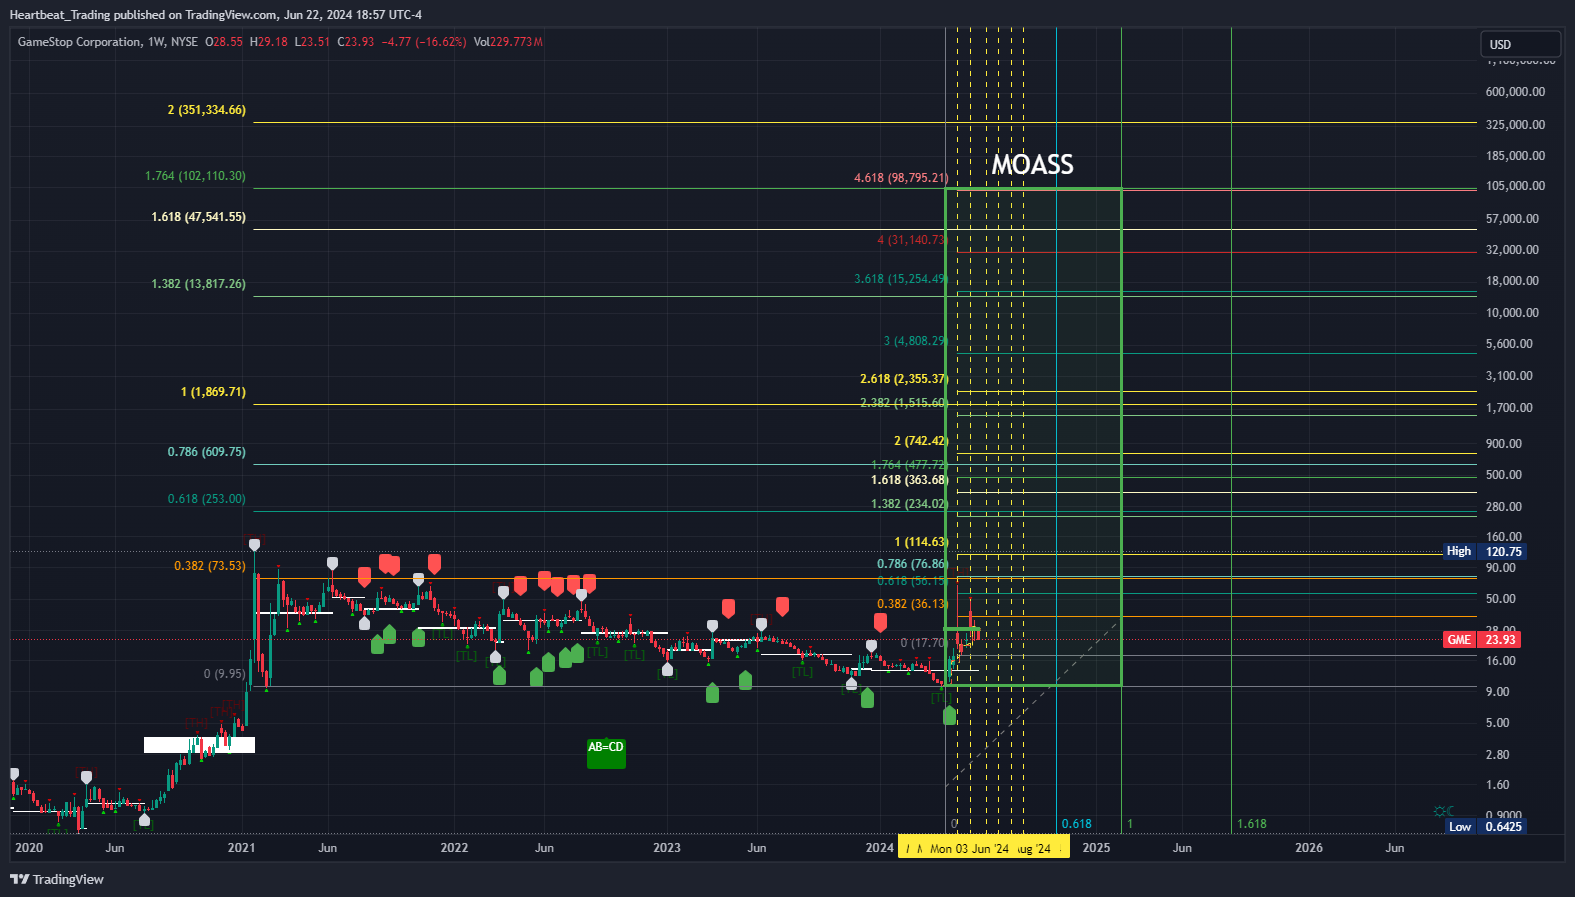
Task: Click the 10,000.00 price axis label
Action: 1512,313
